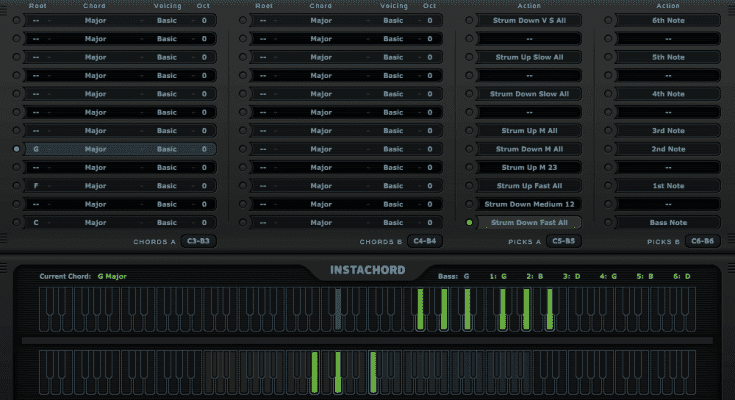Click the LED beside Strum Up Slow All
This screenshot has height=400, width=735.
click(468, 57)
